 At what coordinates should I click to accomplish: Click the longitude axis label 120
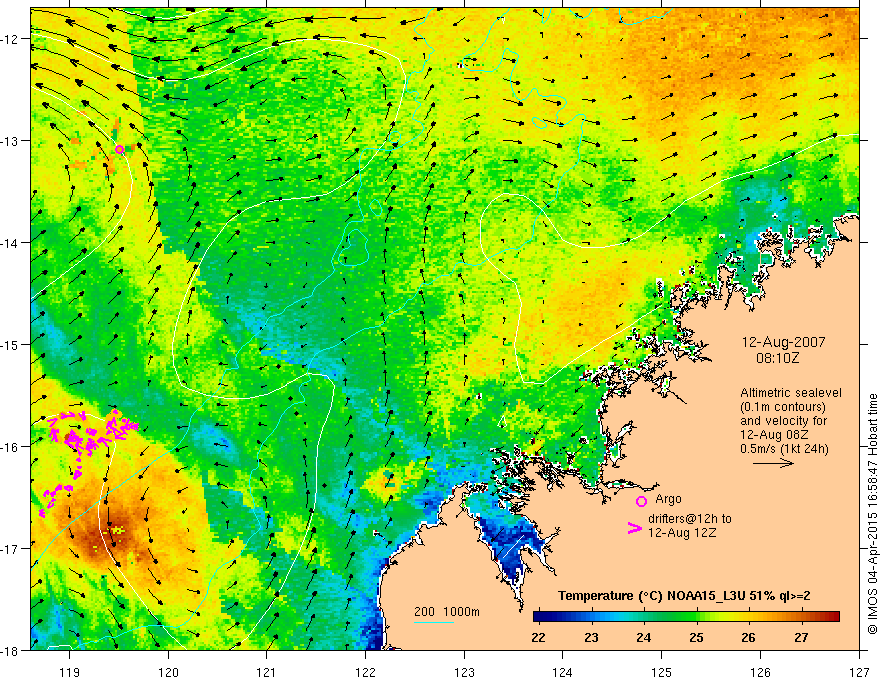point(168,672)
